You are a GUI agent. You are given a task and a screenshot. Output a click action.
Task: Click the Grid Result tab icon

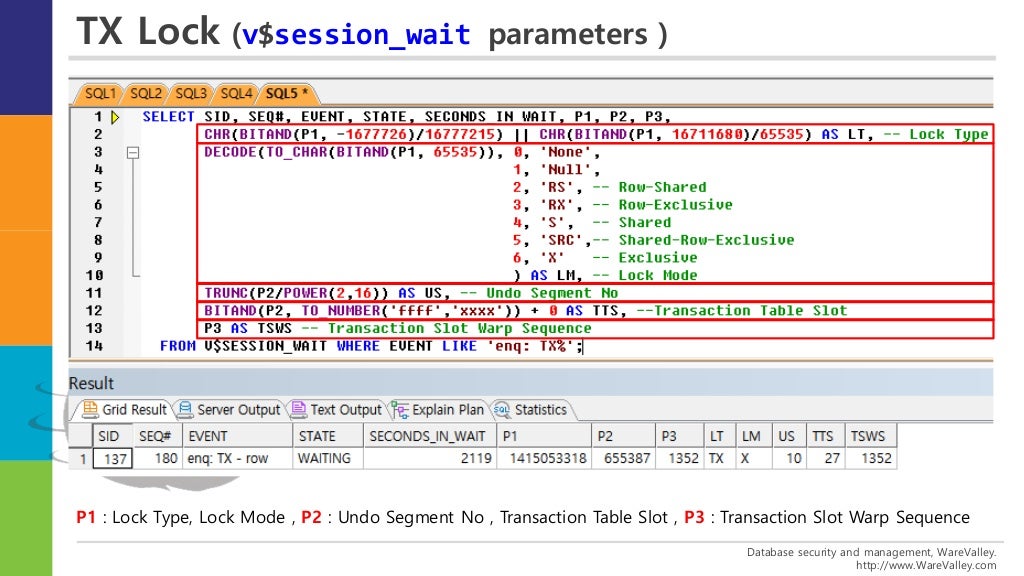point(90,409)
